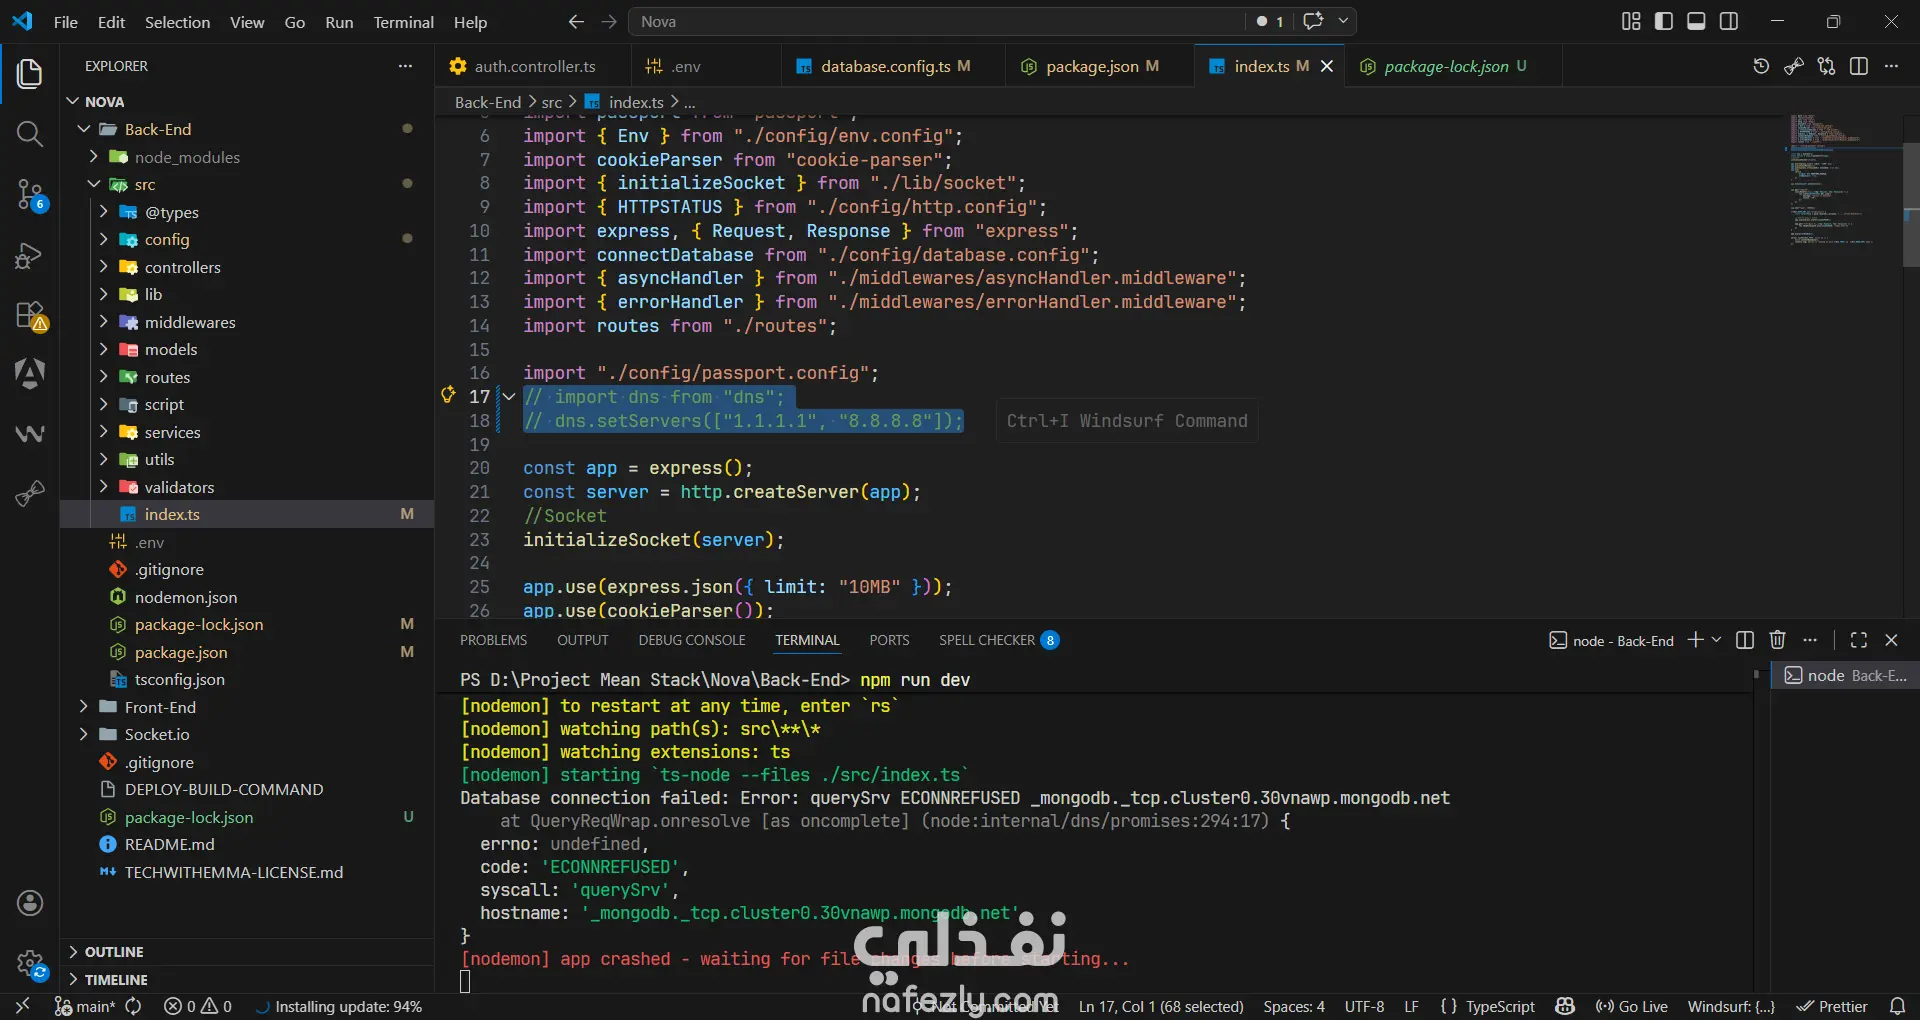1920x1020 pixels.
Task: Toggle Secondary Side Bar visibility
Action: [x=1729, y=21]
